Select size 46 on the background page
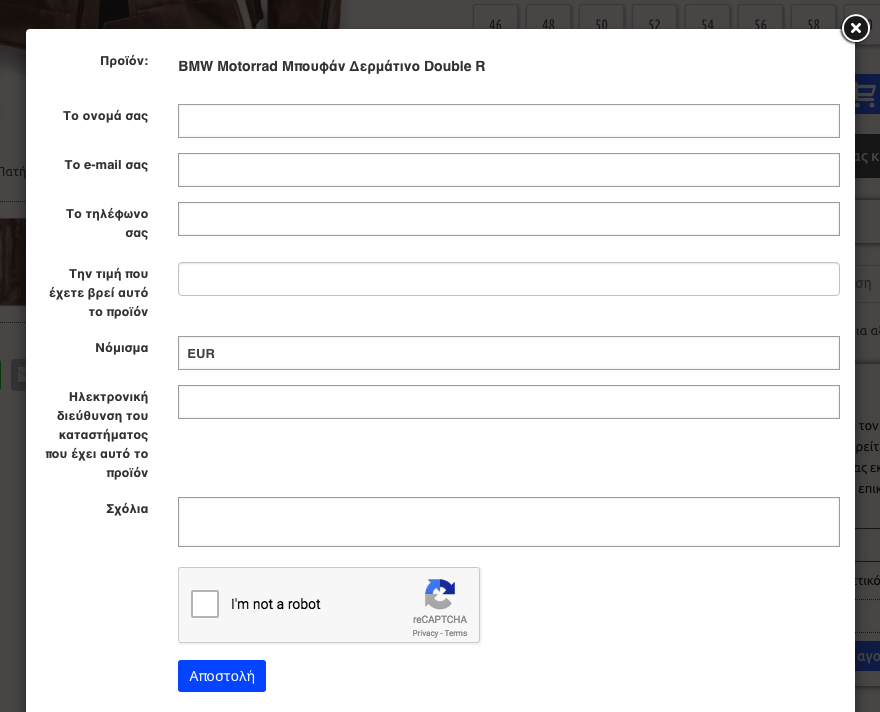 pyautogui.click(x=495, y=18)
